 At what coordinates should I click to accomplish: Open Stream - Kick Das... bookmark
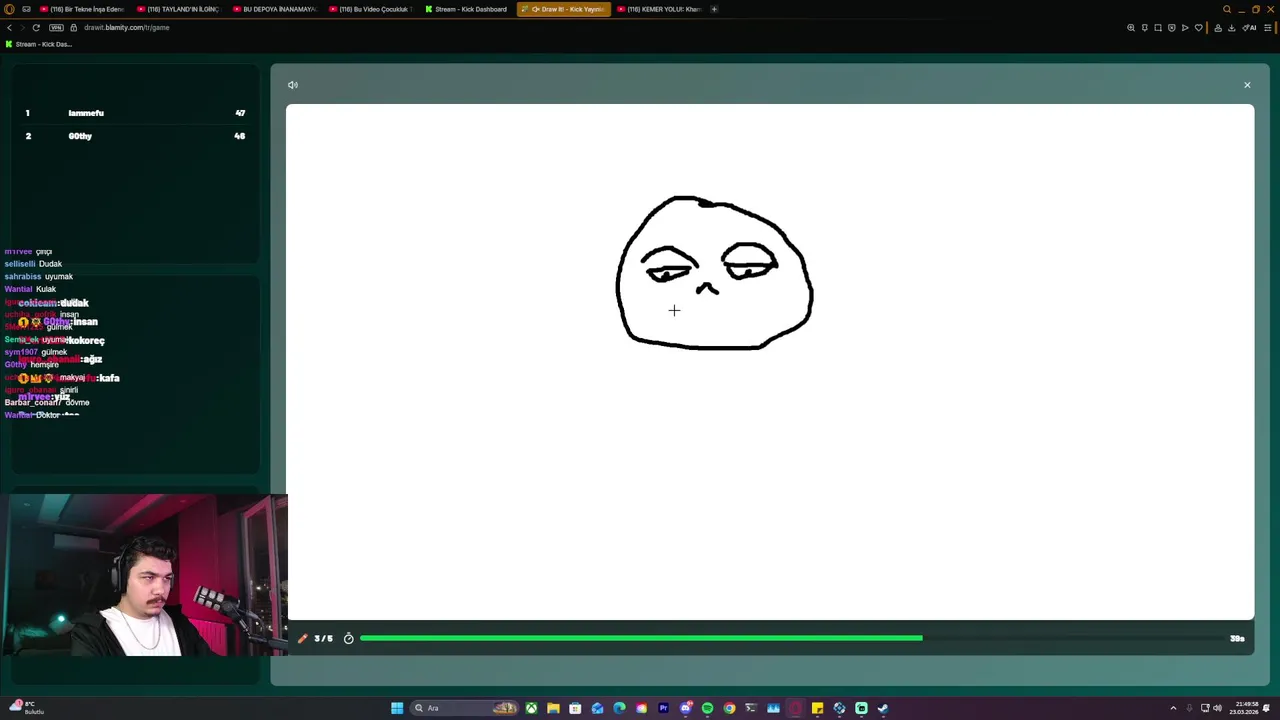click(39, 44)
